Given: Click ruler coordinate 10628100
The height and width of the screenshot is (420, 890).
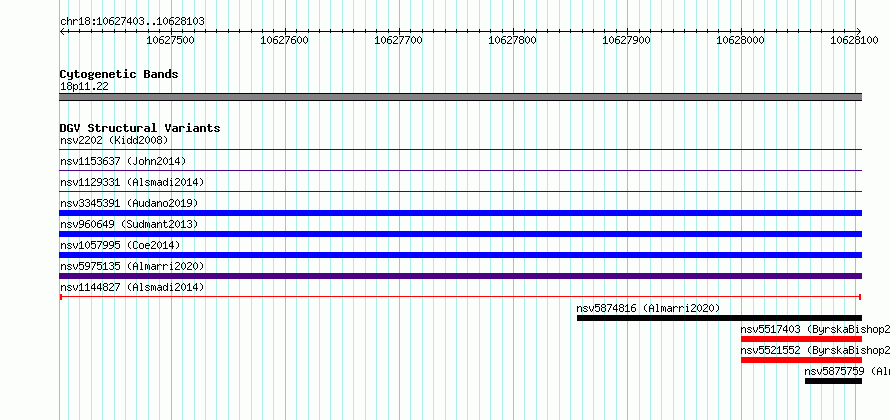Looking at the screenshot, I should (x=855, y=40).
